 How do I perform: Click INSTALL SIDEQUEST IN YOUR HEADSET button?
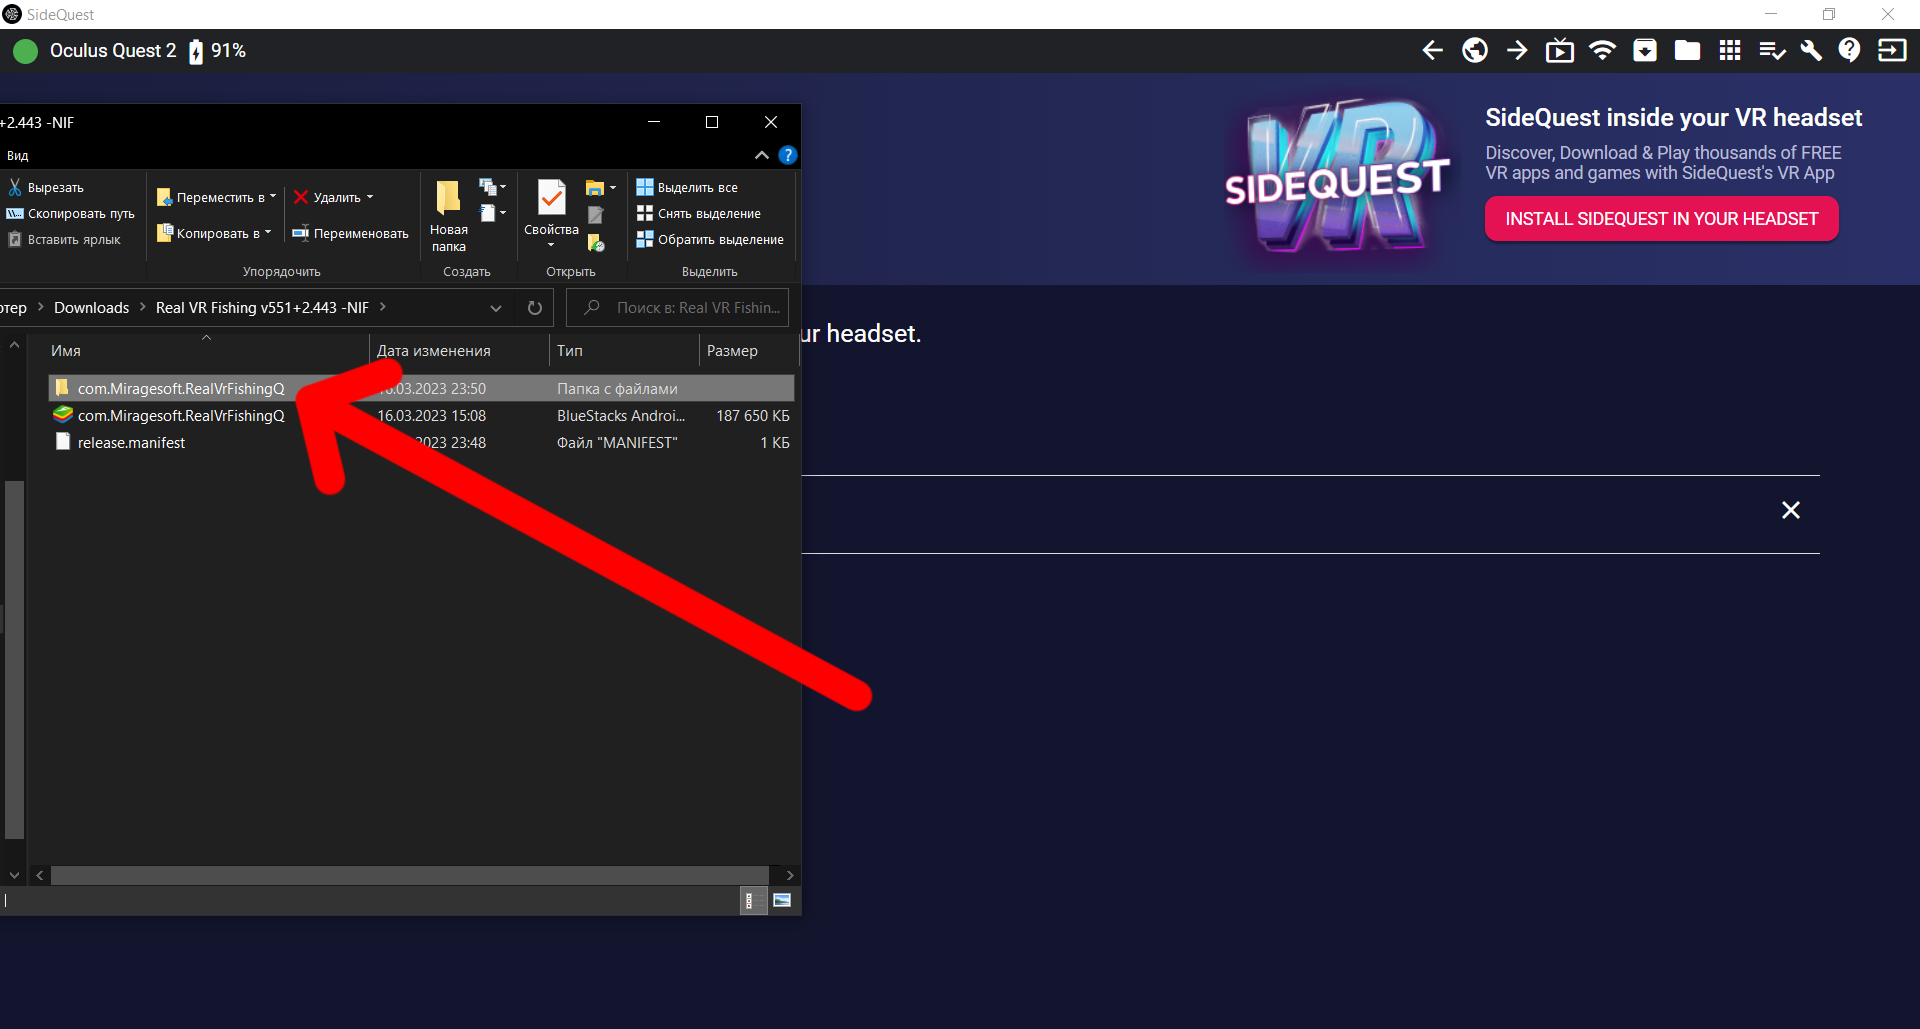[x=1662, y=219]
